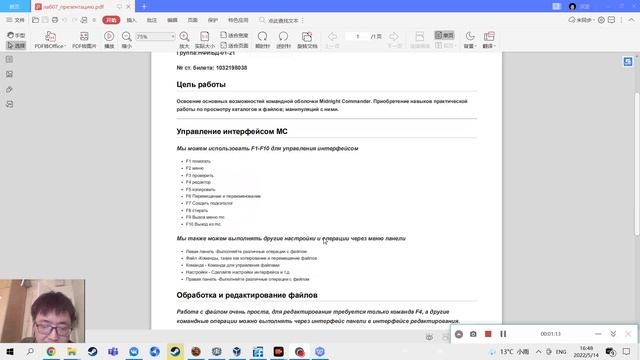The image size is (640, 360).
Task: Open the attachments clip panel in left sidebar
Action: click(9, 89)
